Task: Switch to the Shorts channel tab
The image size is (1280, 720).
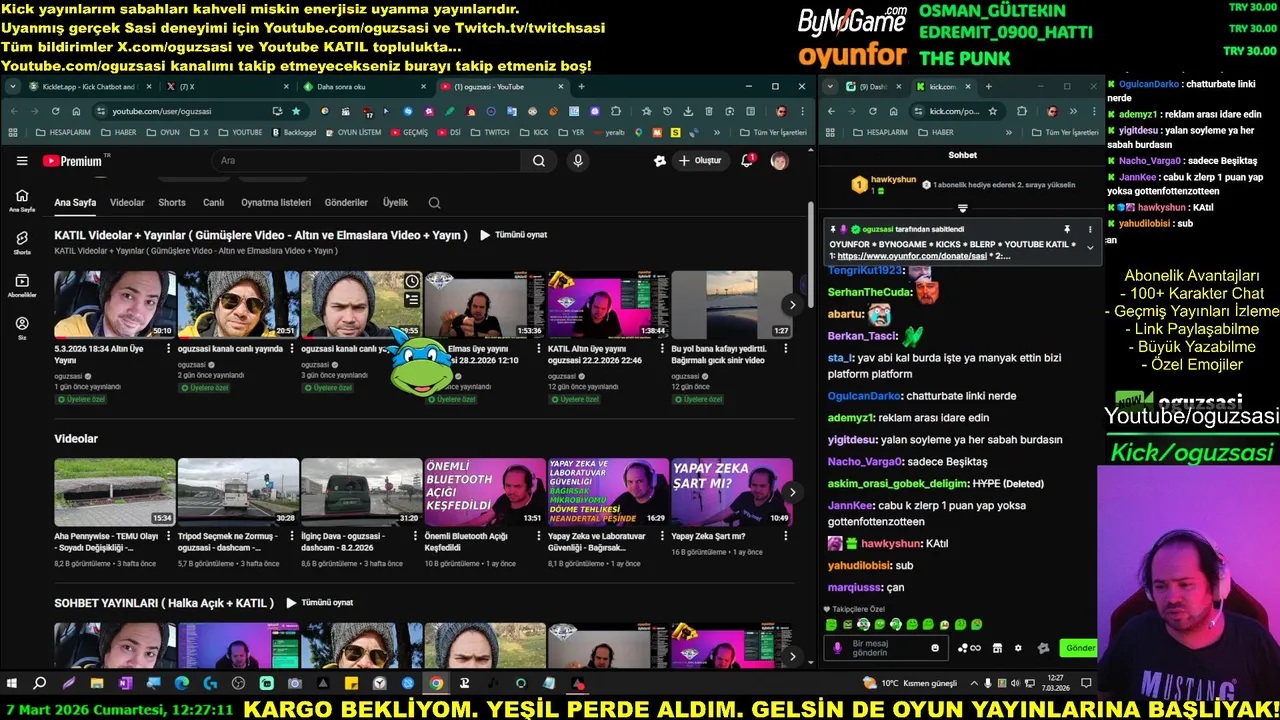Action: [172, 203]
